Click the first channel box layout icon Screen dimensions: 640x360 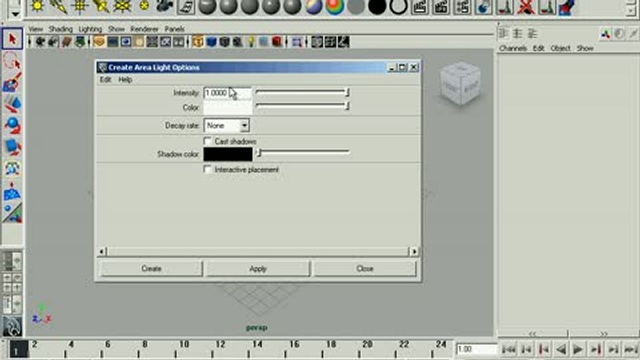pos(504,33)
